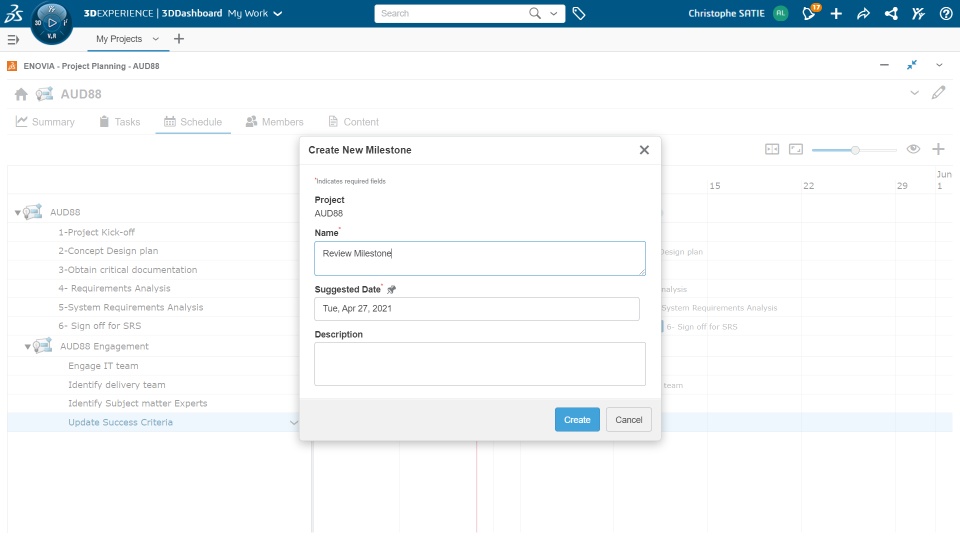This screenshot has width=960, height=540.
Task: Click the Christophe SATIE user name
Action: [726, 13]
